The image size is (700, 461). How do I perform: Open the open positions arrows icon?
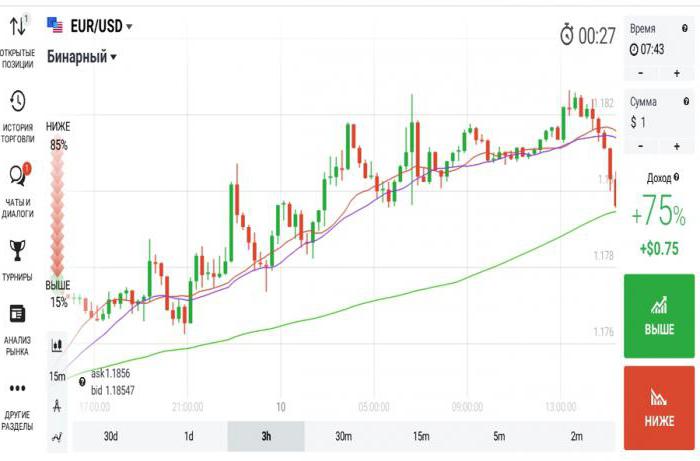(18, 26)
